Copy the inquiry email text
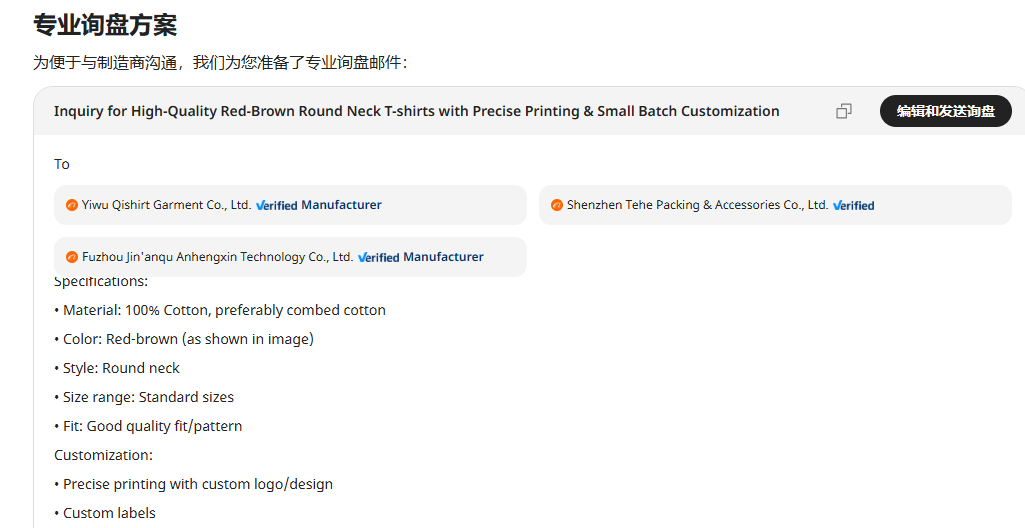The height and width of the screenshot is (528, 1025). 844,111
